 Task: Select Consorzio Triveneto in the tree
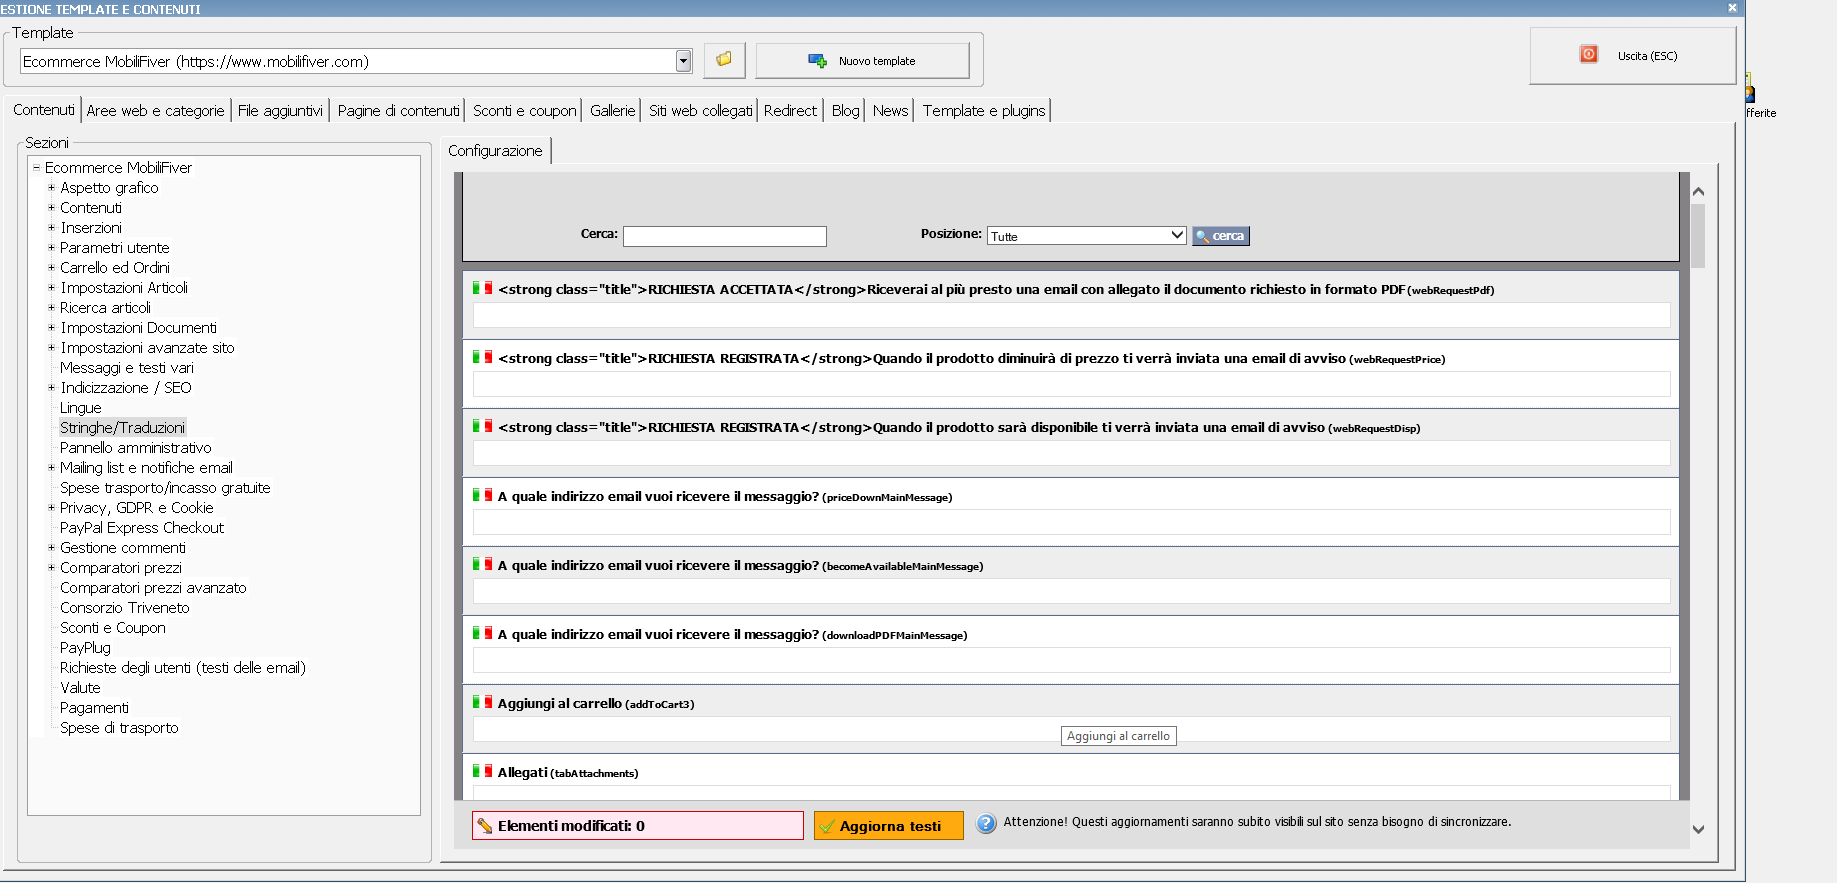point(125,608)
